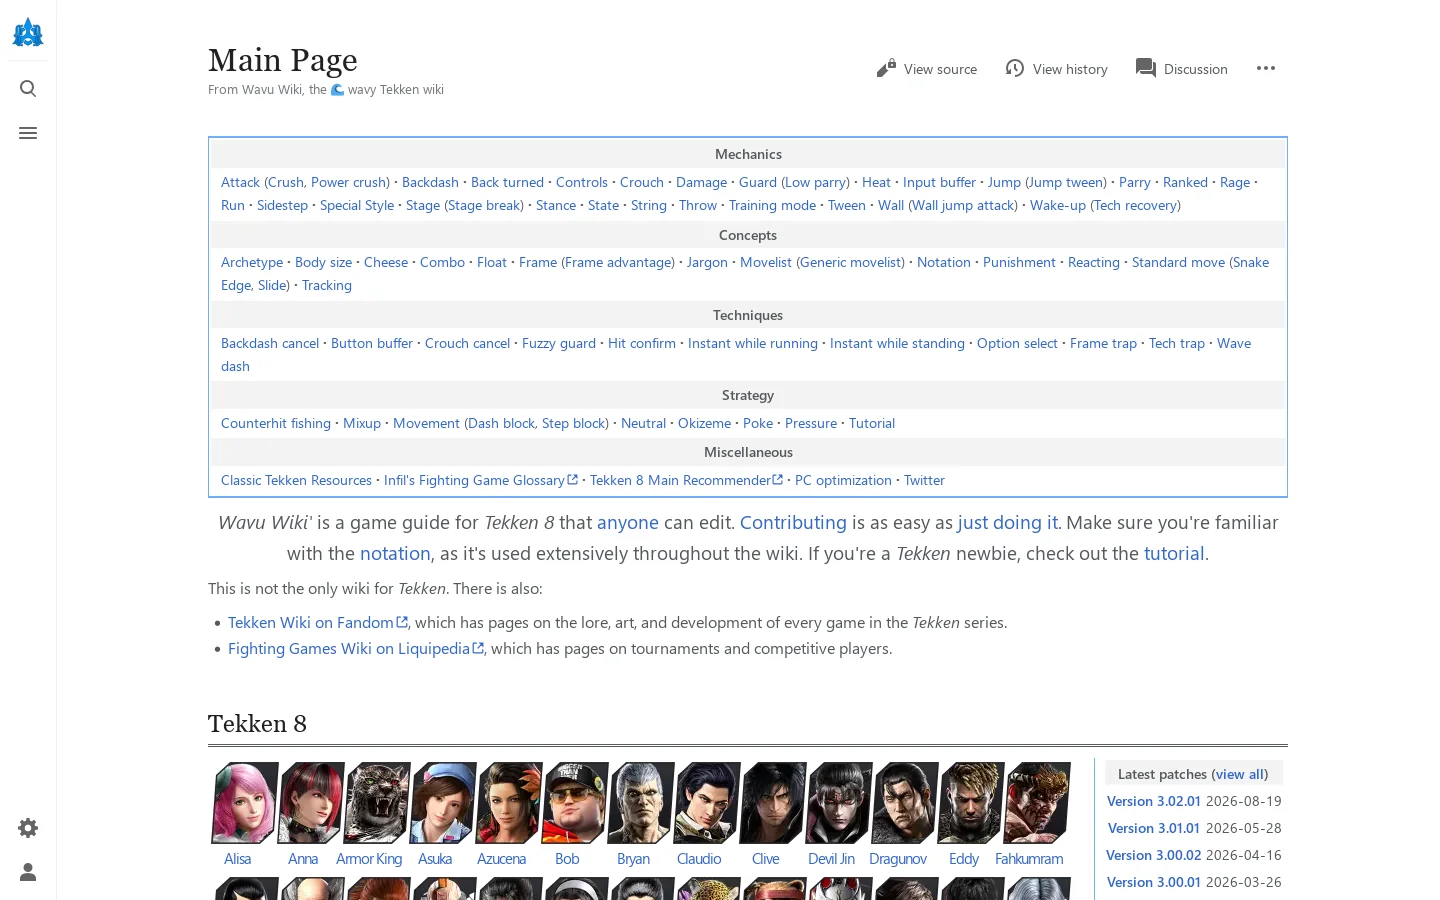Open Classic Tekken Resources link
The width and height of the screenshot is (1440, 900).
click(x=296, y=480)
